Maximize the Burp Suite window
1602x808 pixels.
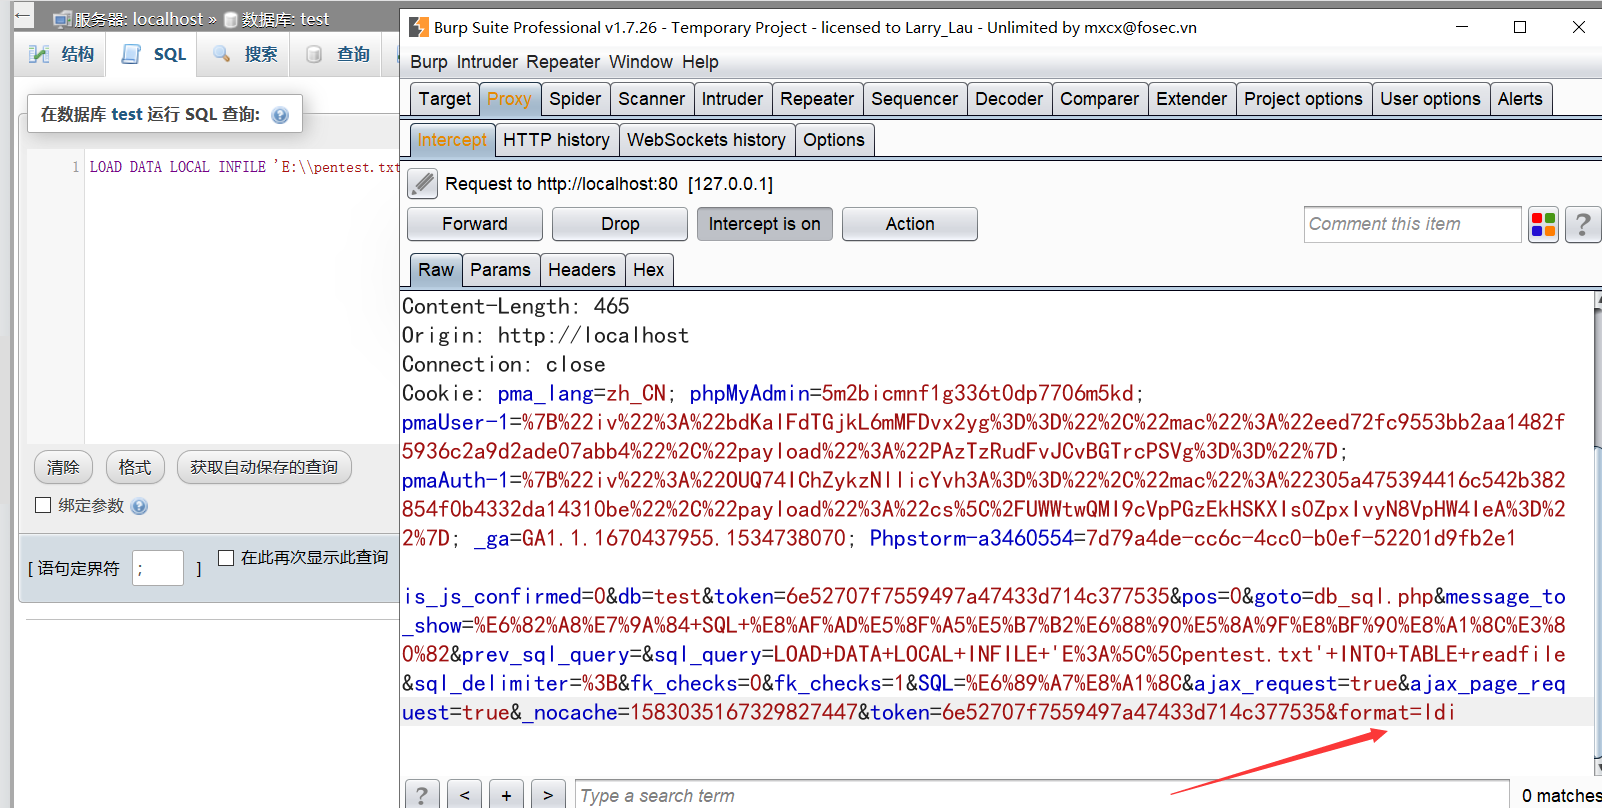1520,27
